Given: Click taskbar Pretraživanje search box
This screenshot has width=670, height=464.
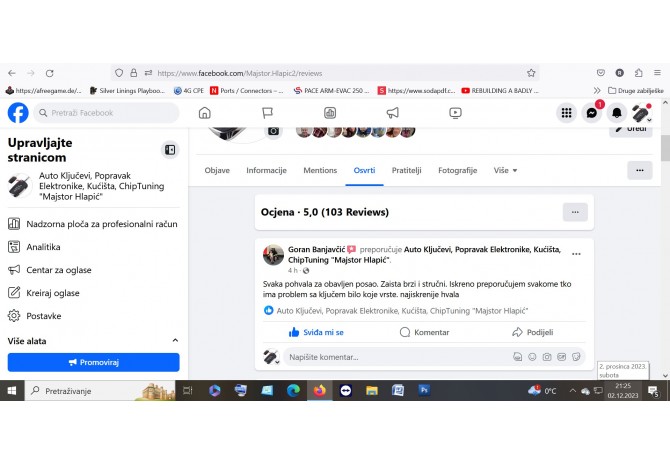Looking at the screenshot, I should tap(100, 391).
